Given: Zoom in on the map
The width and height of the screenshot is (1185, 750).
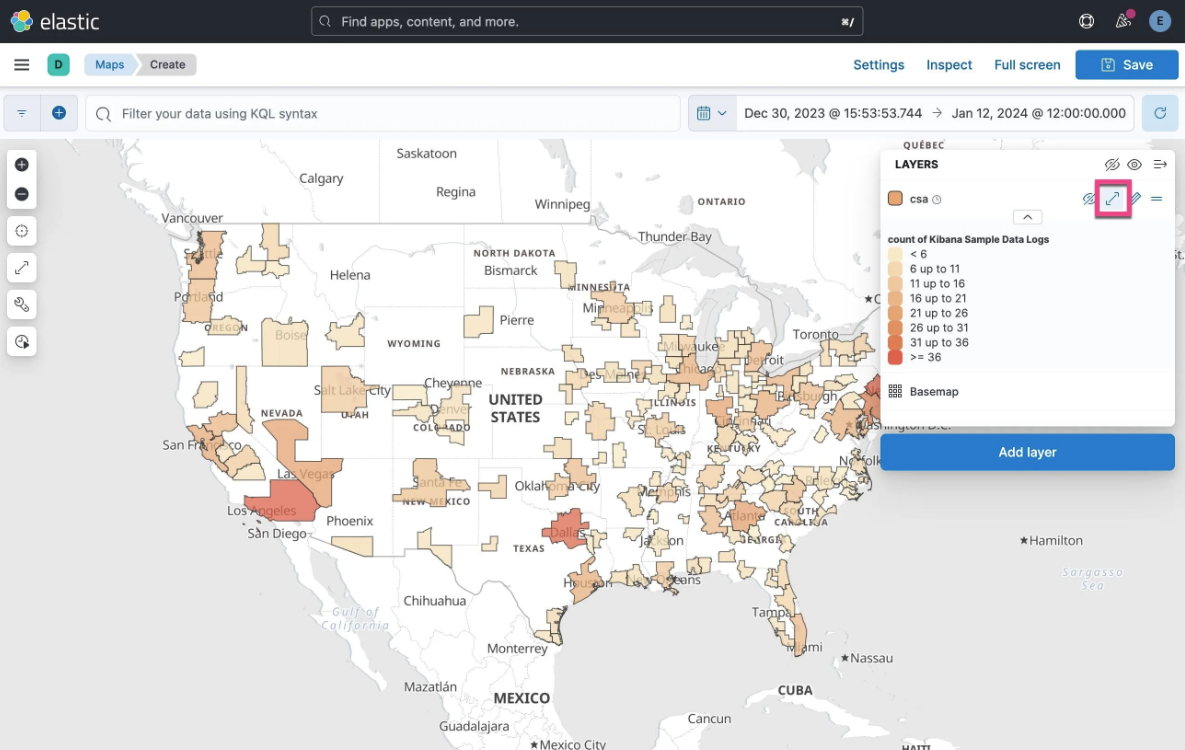Looking at the screenshot, I should 22,165.
